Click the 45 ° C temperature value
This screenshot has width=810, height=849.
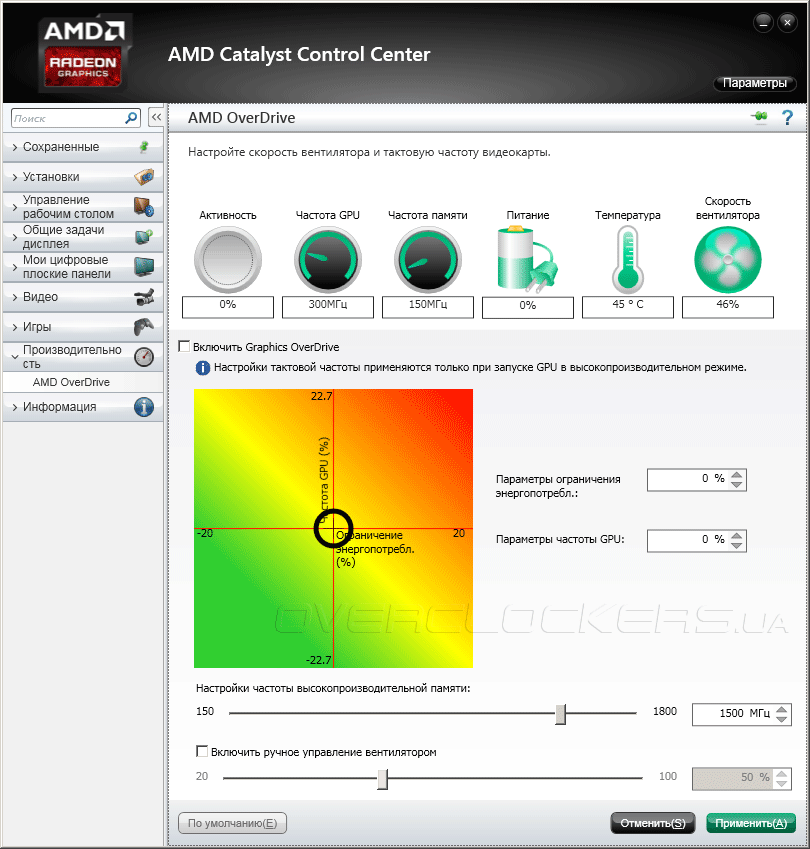(628, 305)
